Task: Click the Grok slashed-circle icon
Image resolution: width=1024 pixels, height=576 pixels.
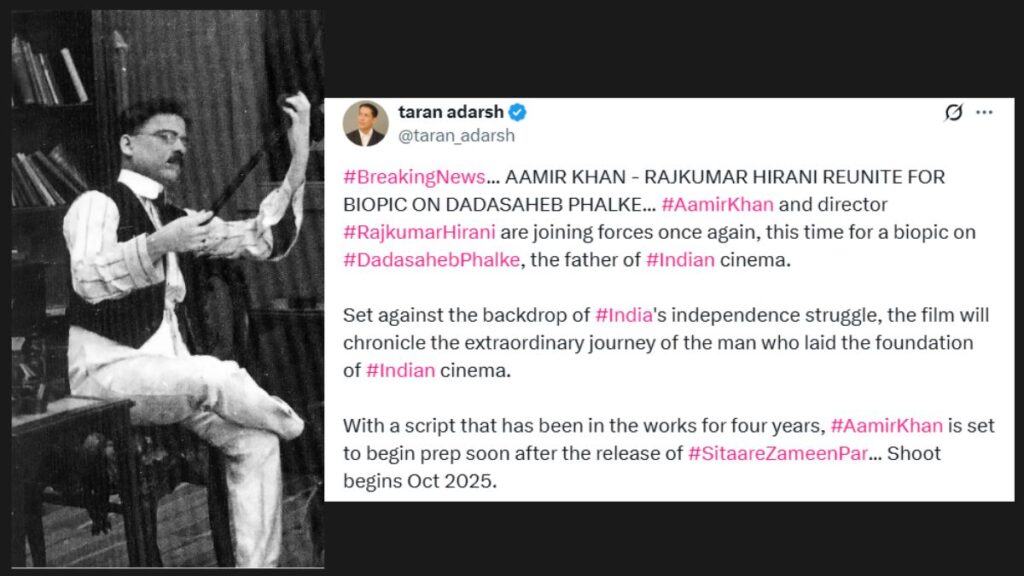Action: click(953, 112)
